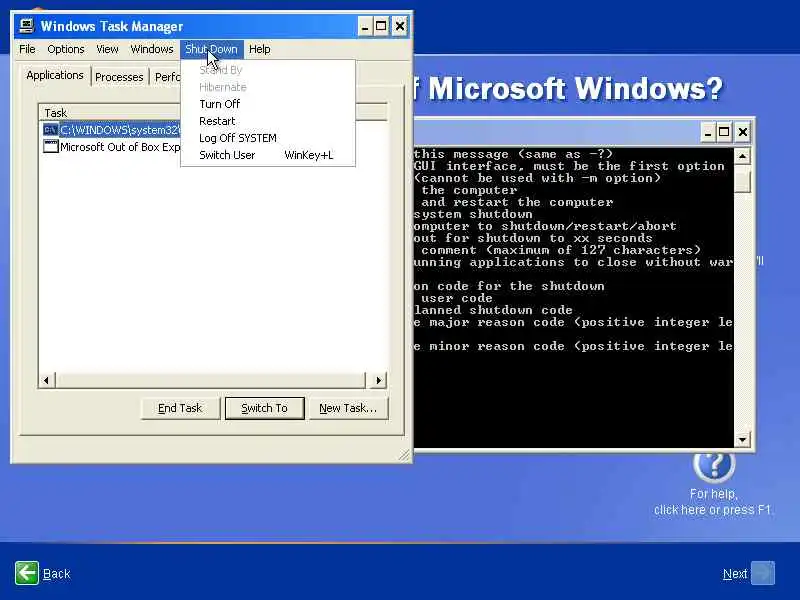
Task: Close the Shut Down menu by clicking its header
Action: pyautogui.click(x=211, y=49)
